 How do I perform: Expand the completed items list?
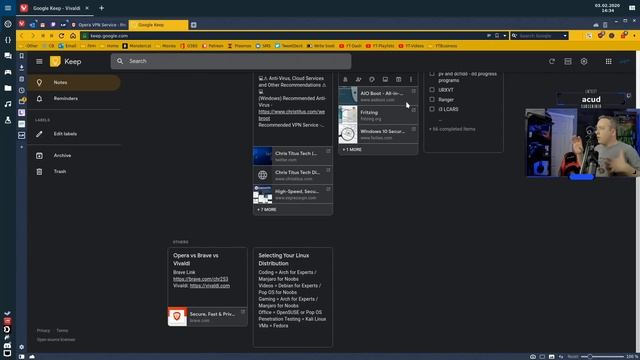tap(452, 129)
